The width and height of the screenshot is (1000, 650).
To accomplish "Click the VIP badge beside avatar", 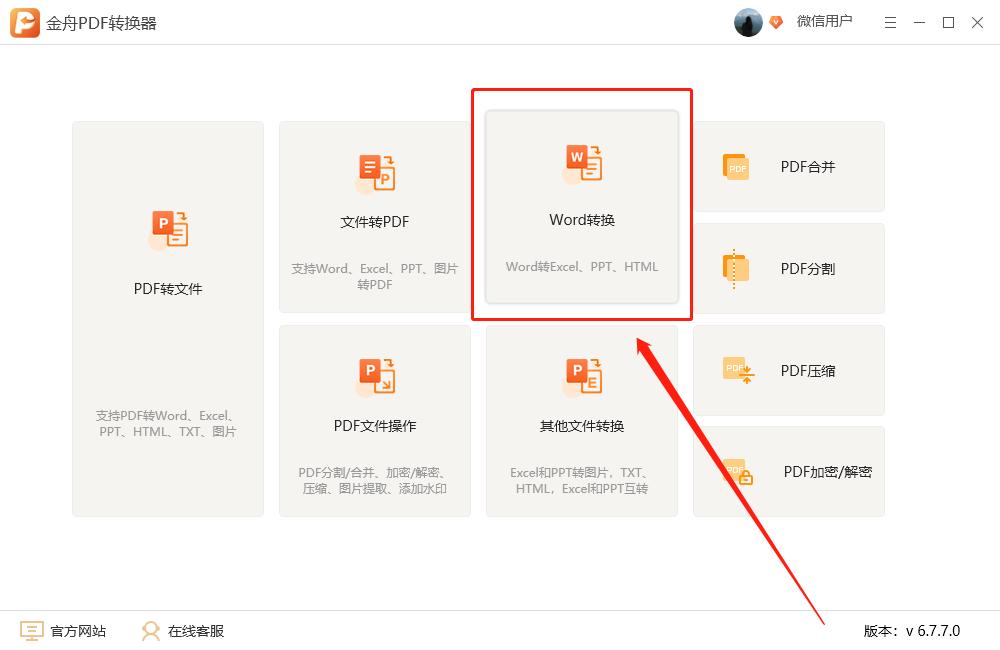I will (x=776, y=22).
